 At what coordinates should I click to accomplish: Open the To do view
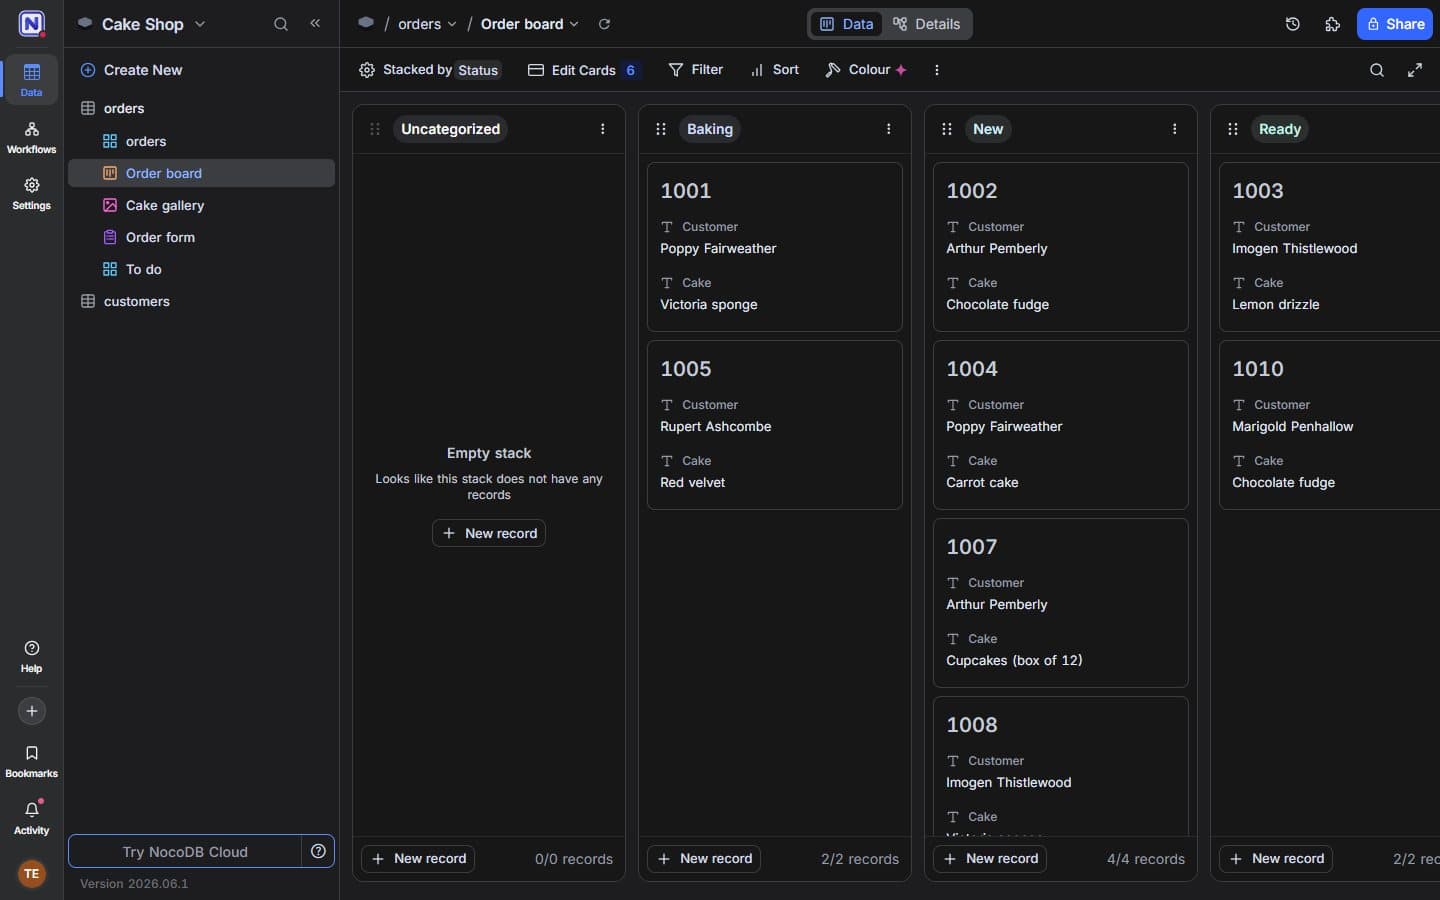[201, 269]
